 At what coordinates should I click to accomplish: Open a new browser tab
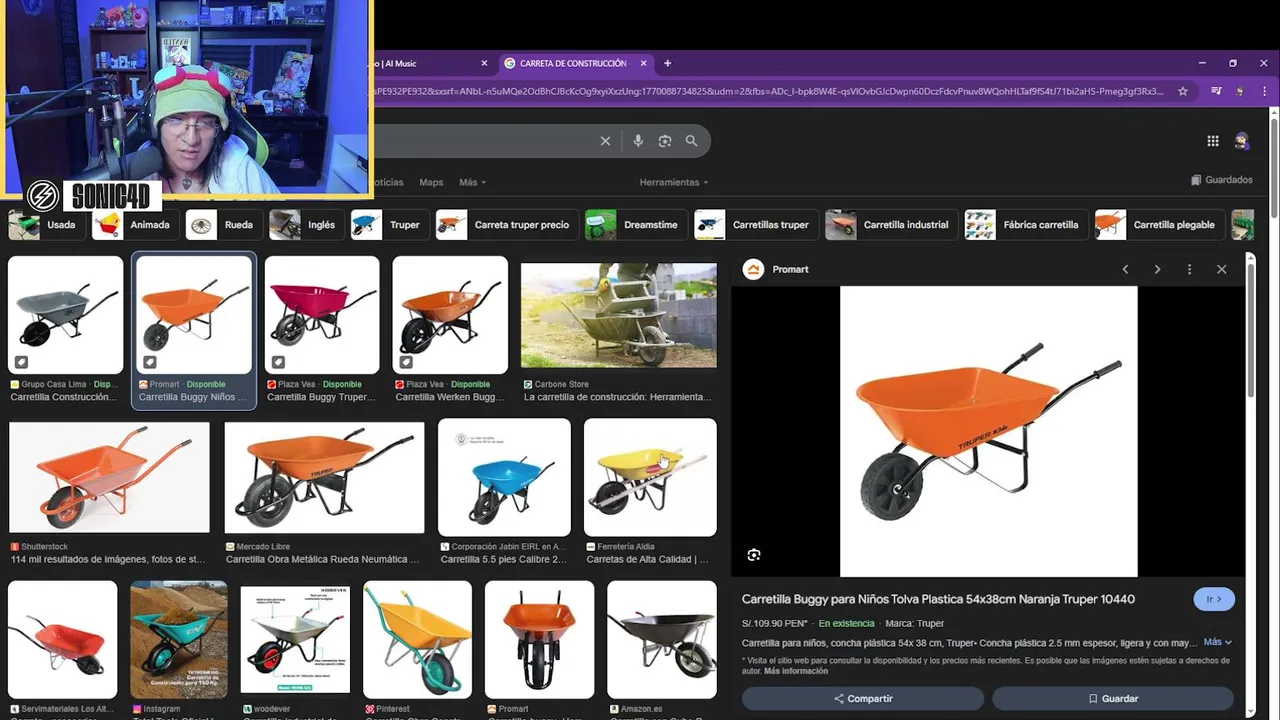[x=667, y=63]
